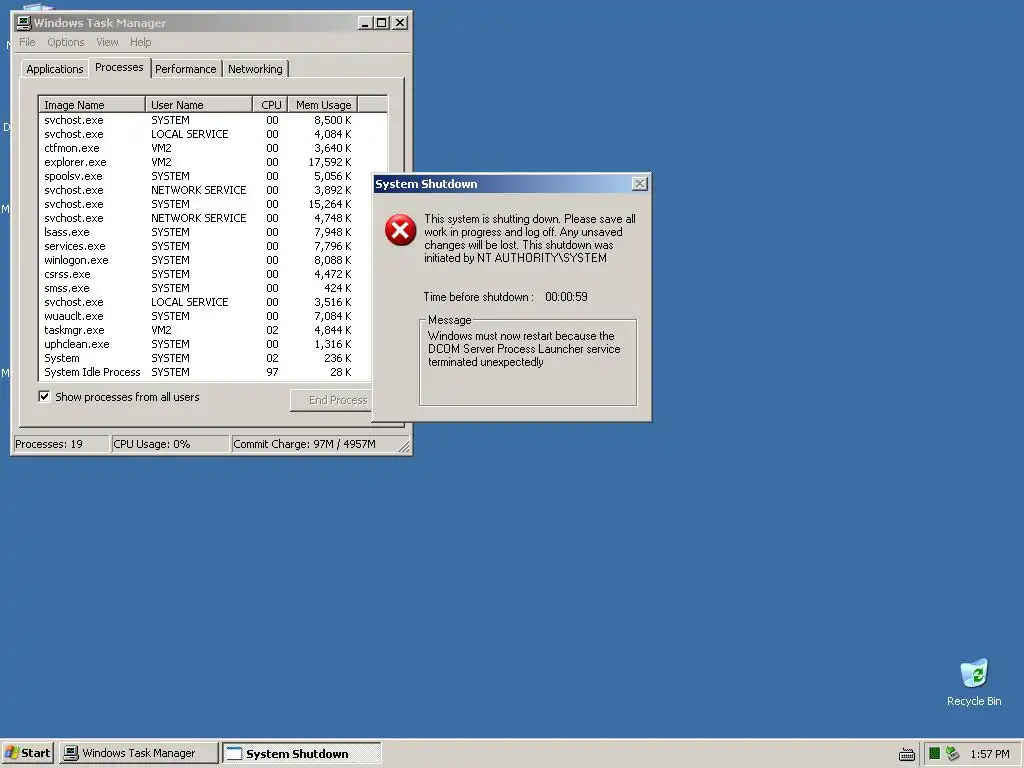Click the 00:00:59 shutdown countdown
The width and height of the screenshot is (1024, 768).
tap(566, 296)
